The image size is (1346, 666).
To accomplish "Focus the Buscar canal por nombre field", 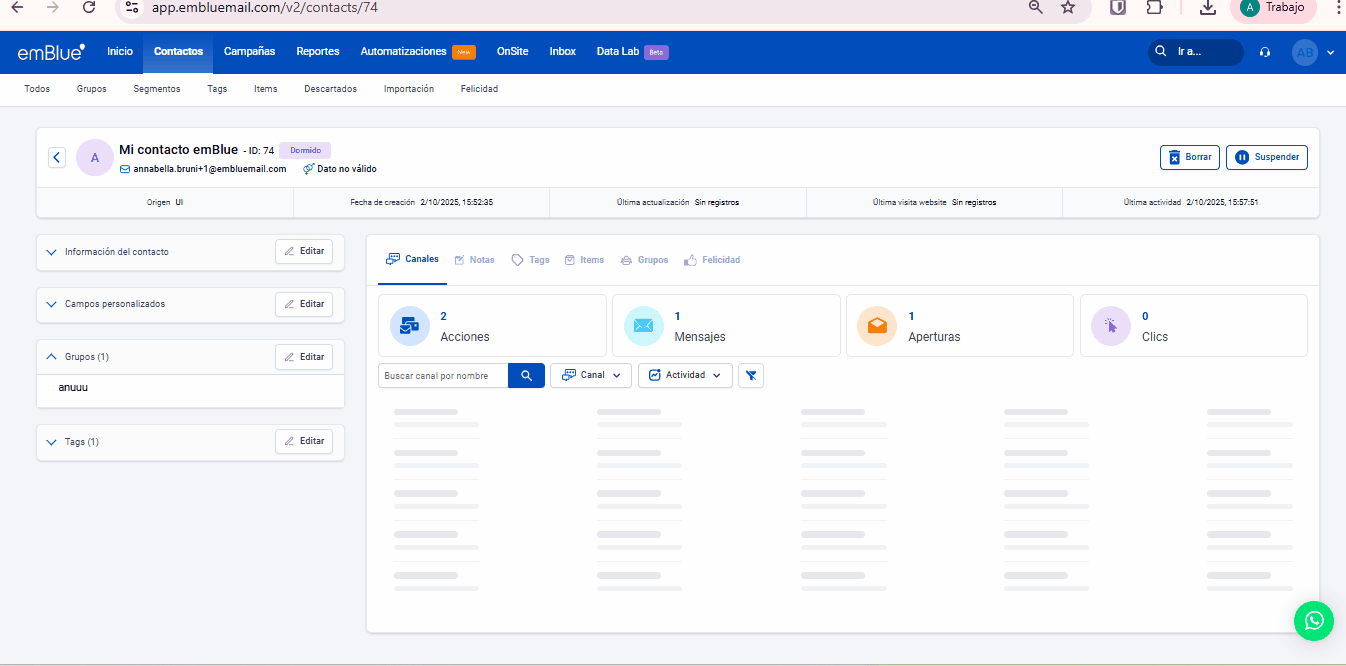I will (443, 375).
